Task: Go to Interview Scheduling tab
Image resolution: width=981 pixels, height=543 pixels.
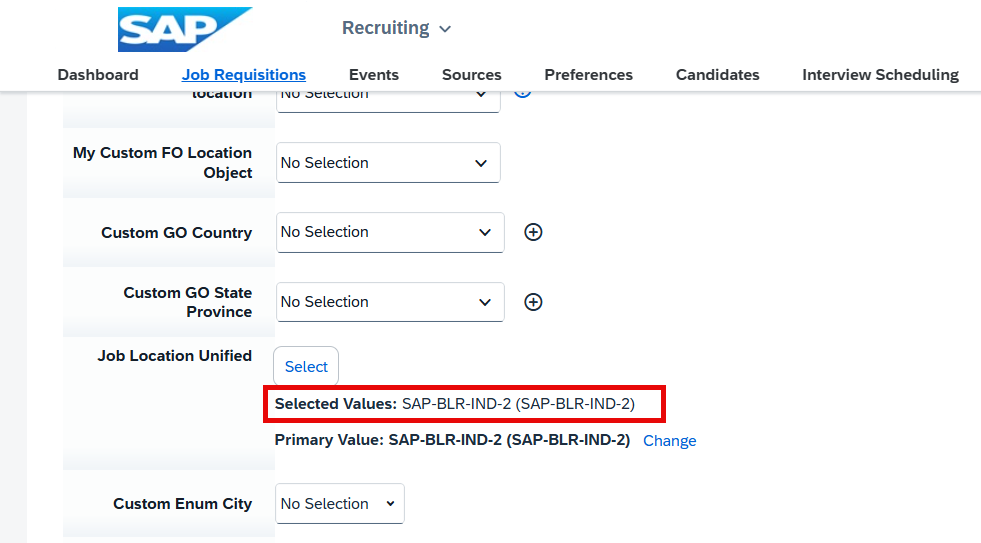Action: [x=880, y=74]
